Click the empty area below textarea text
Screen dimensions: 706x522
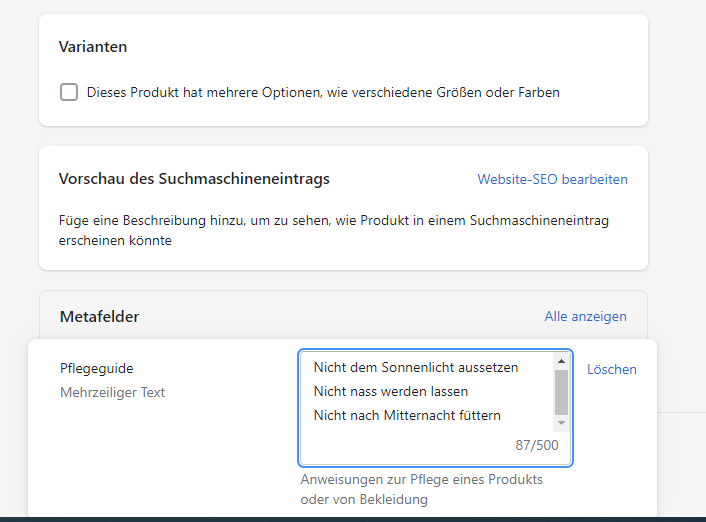405,446
